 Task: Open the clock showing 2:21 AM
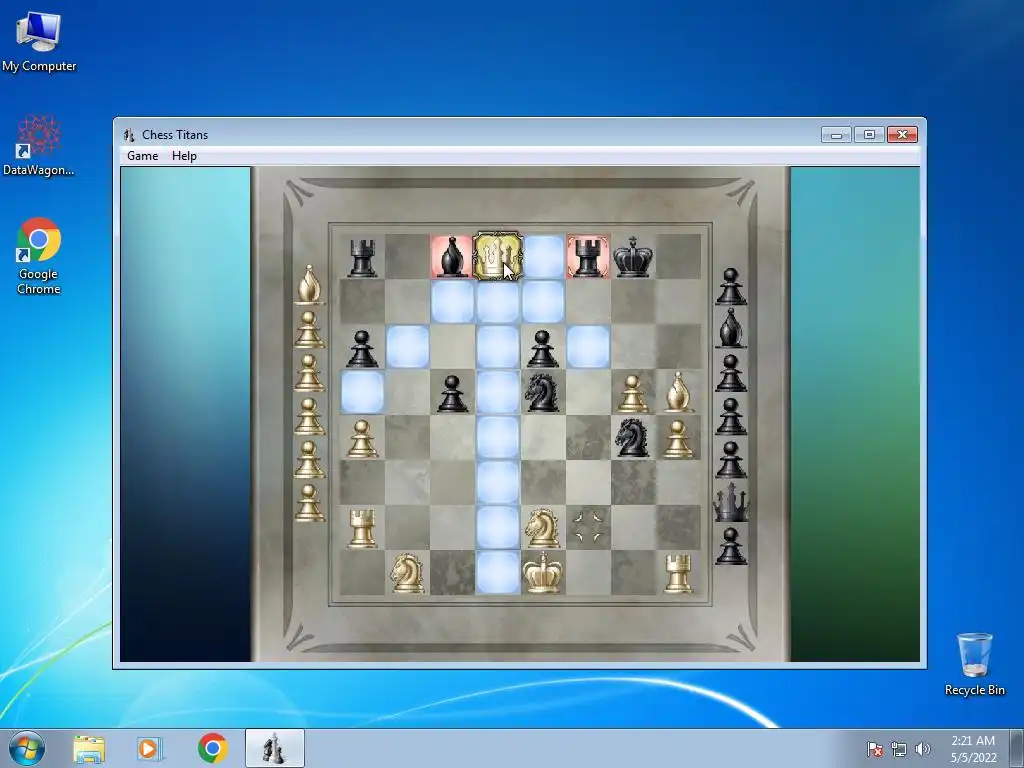pos(973,749)
